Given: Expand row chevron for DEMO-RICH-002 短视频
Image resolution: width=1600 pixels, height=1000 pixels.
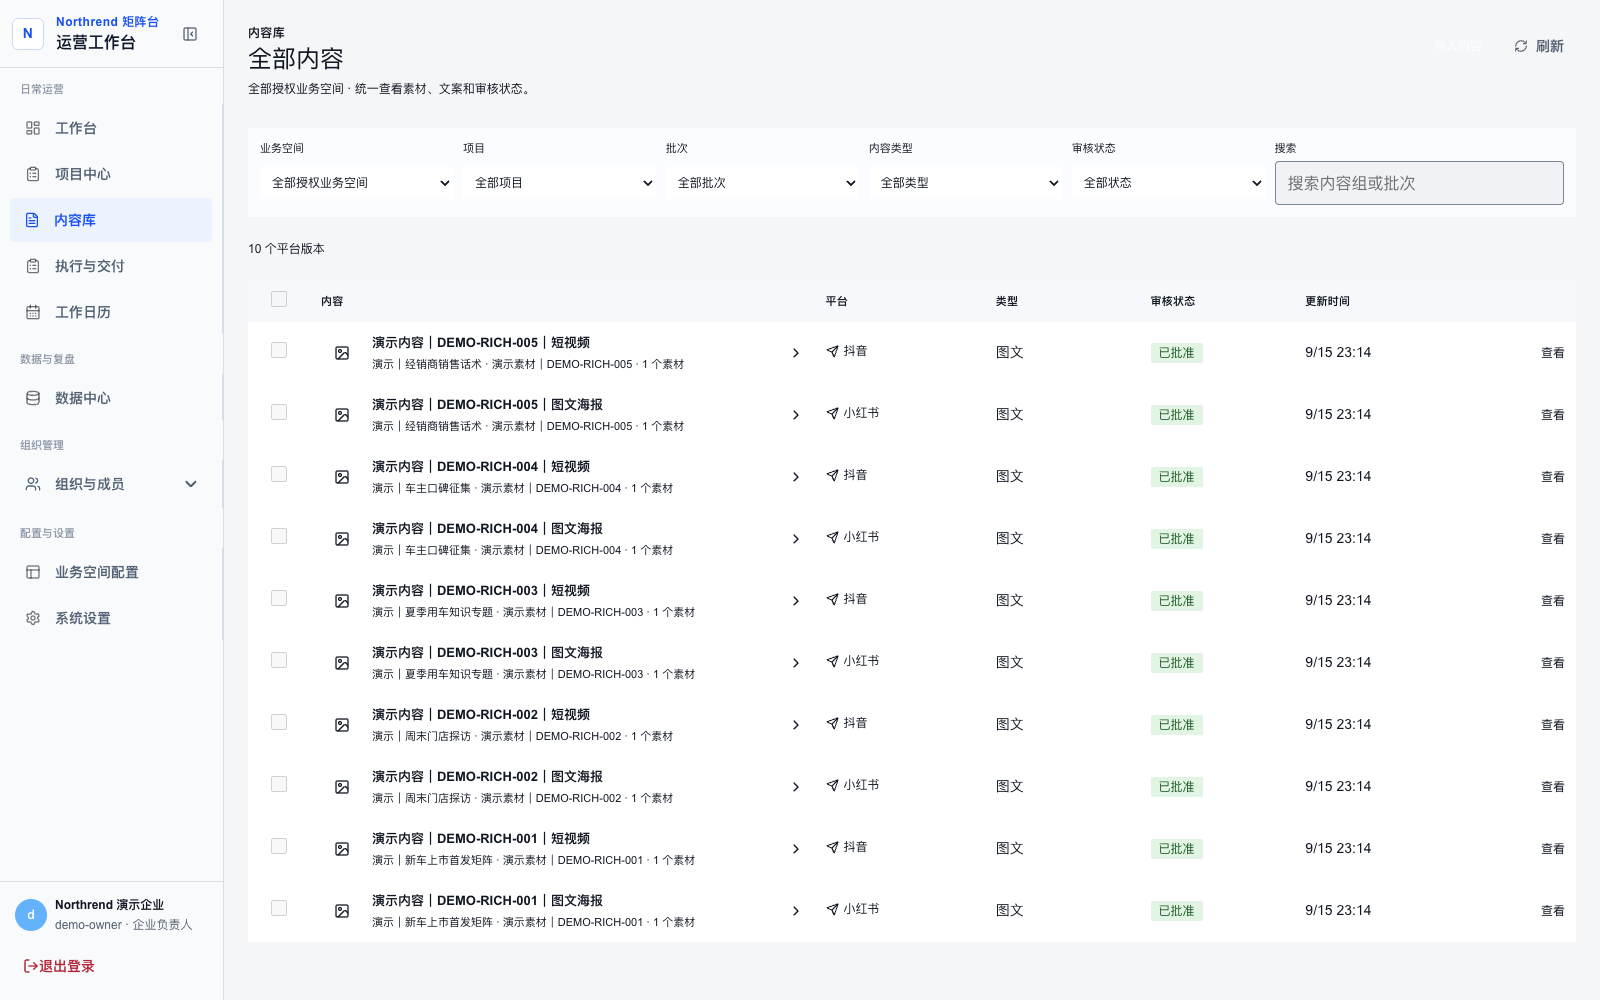Looking at the screenshot, I should [x=796, y=725].
